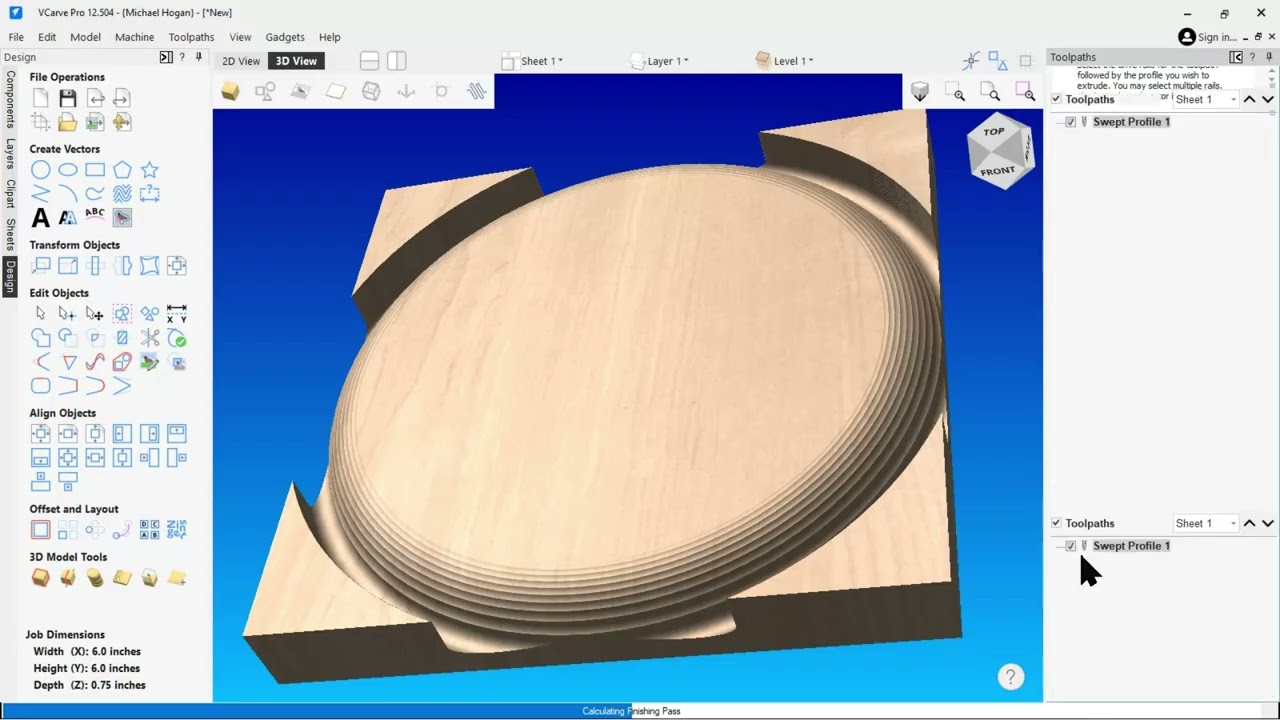Image resolution: width=1280 pixels, height=720 pixels.
Task: Click the isometric view cube icon
Action: pos(919,92)
